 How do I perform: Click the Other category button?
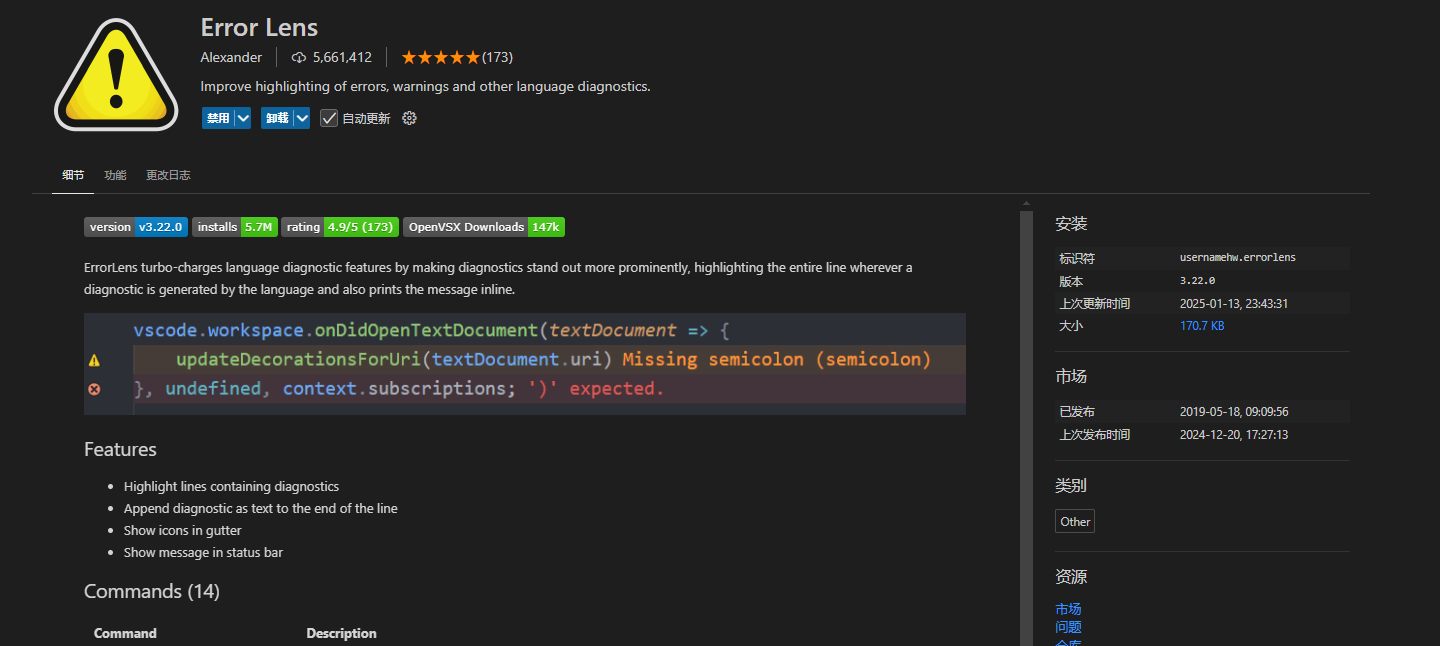[1075, 521]
